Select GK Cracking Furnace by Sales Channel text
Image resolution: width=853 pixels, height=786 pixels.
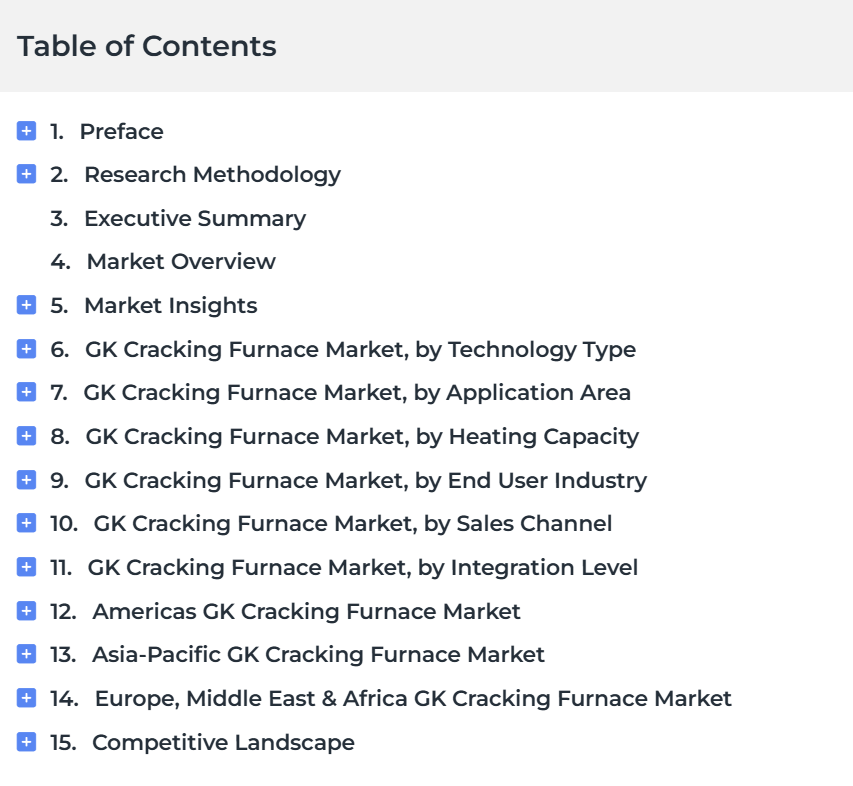coord(353,524)
